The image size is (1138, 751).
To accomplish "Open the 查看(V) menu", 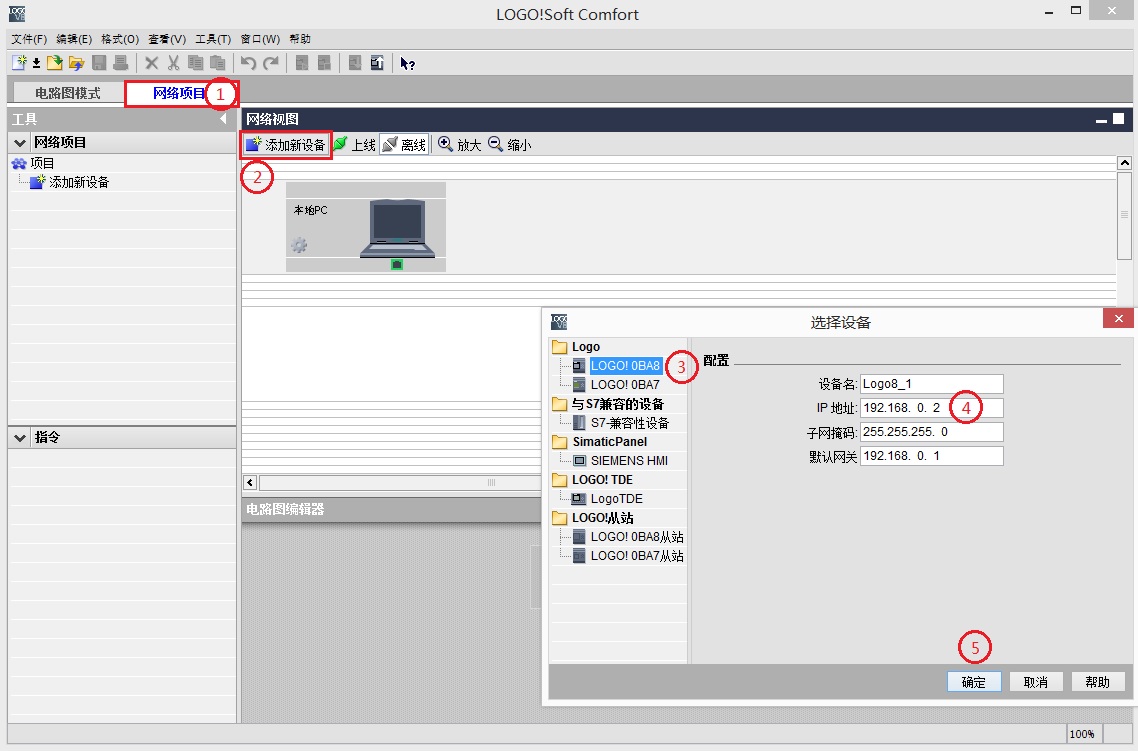I will pyautogui.click(x=167, y=39).
